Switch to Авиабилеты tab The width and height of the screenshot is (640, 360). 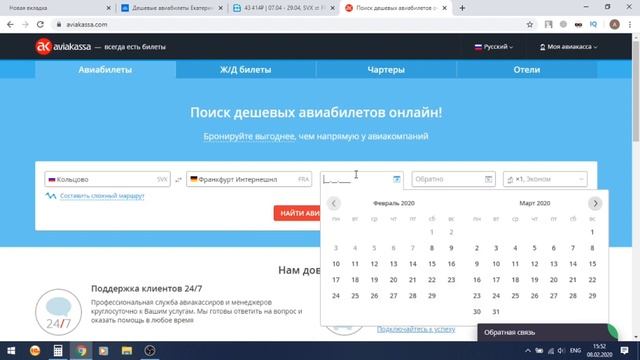(105, 70)
